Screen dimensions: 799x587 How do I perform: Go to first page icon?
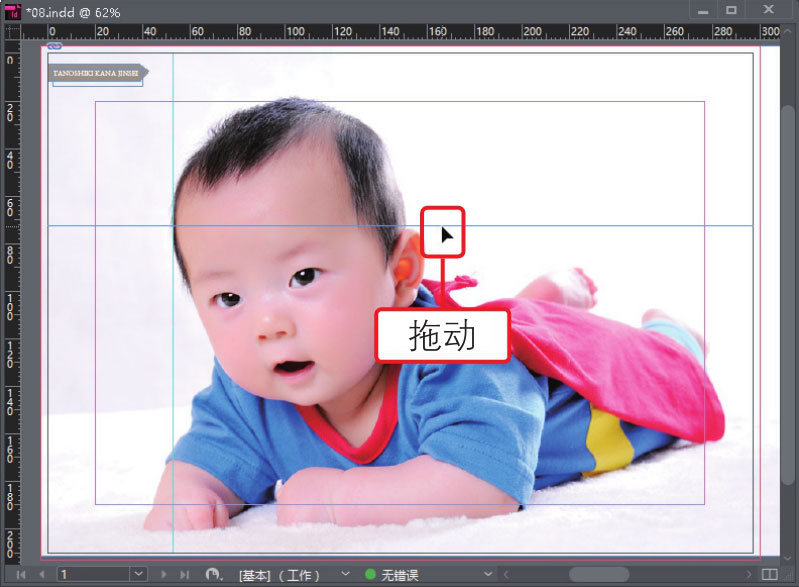pos(20,575)
